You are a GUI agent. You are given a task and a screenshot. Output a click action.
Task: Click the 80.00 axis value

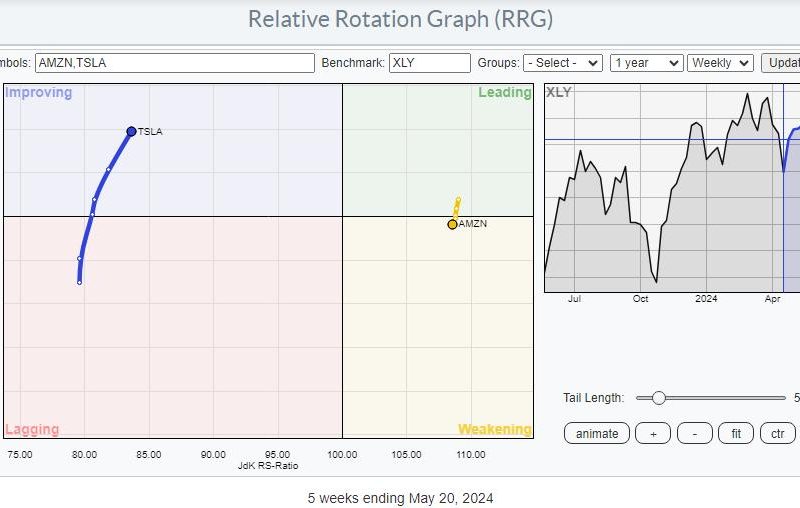point(84,454)
